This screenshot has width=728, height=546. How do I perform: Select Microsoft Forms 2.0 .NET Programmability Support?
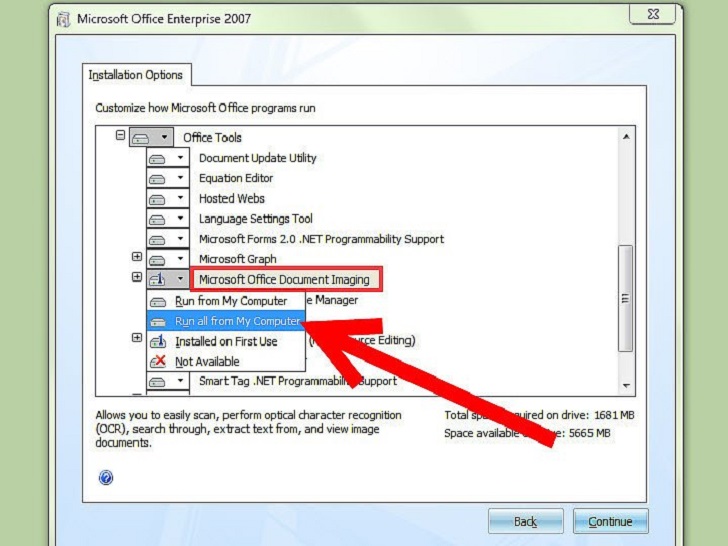click(321, 239)
